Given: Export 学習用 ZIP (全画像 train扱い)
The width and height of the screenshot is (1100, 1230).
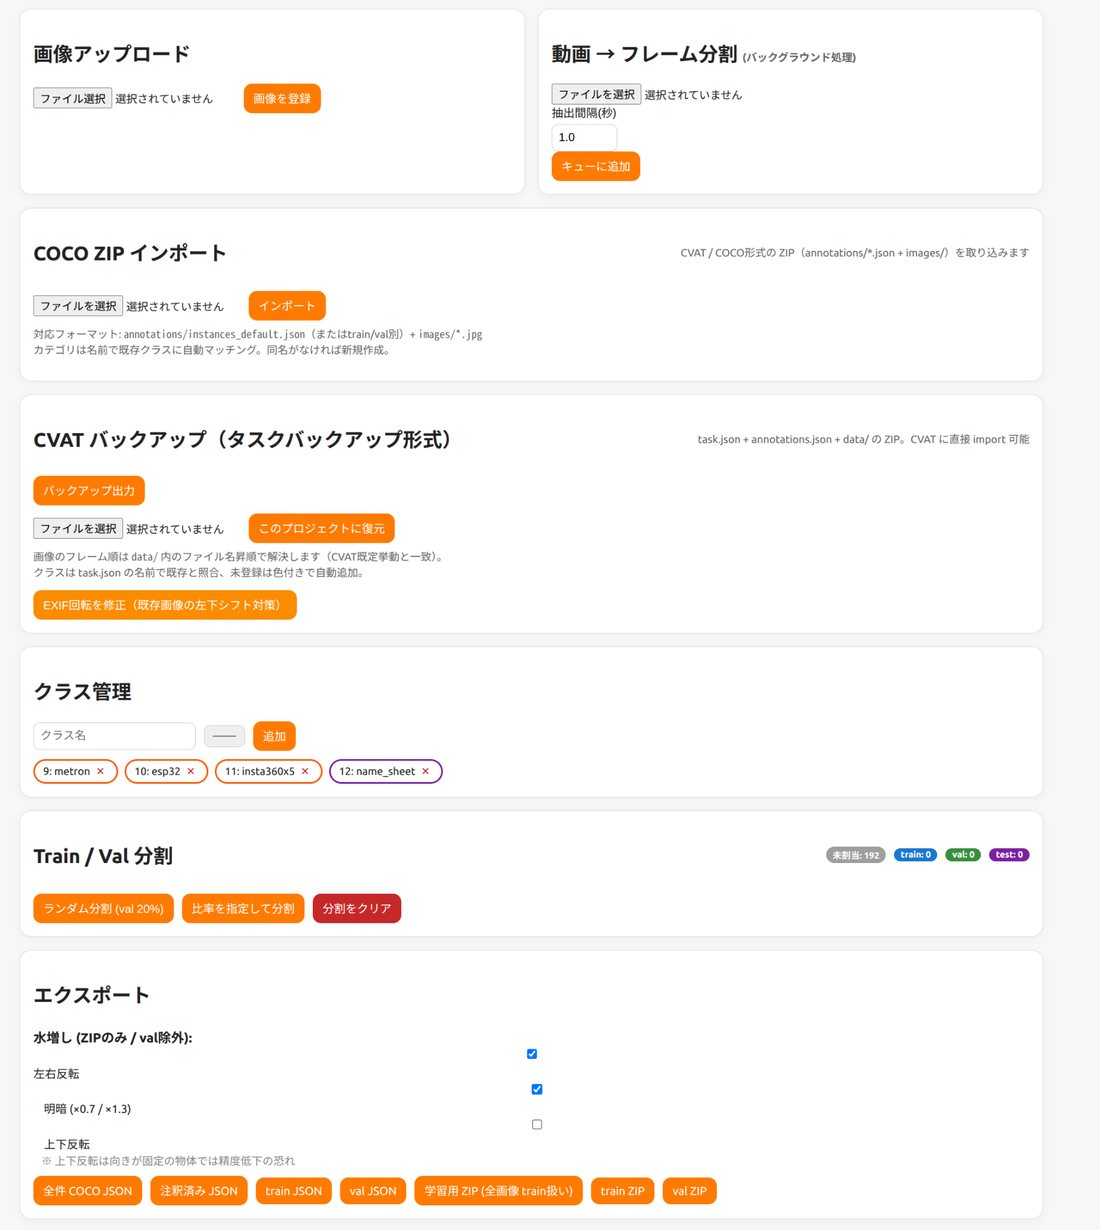Looking at the screenshot, I should pos(498,1191).
